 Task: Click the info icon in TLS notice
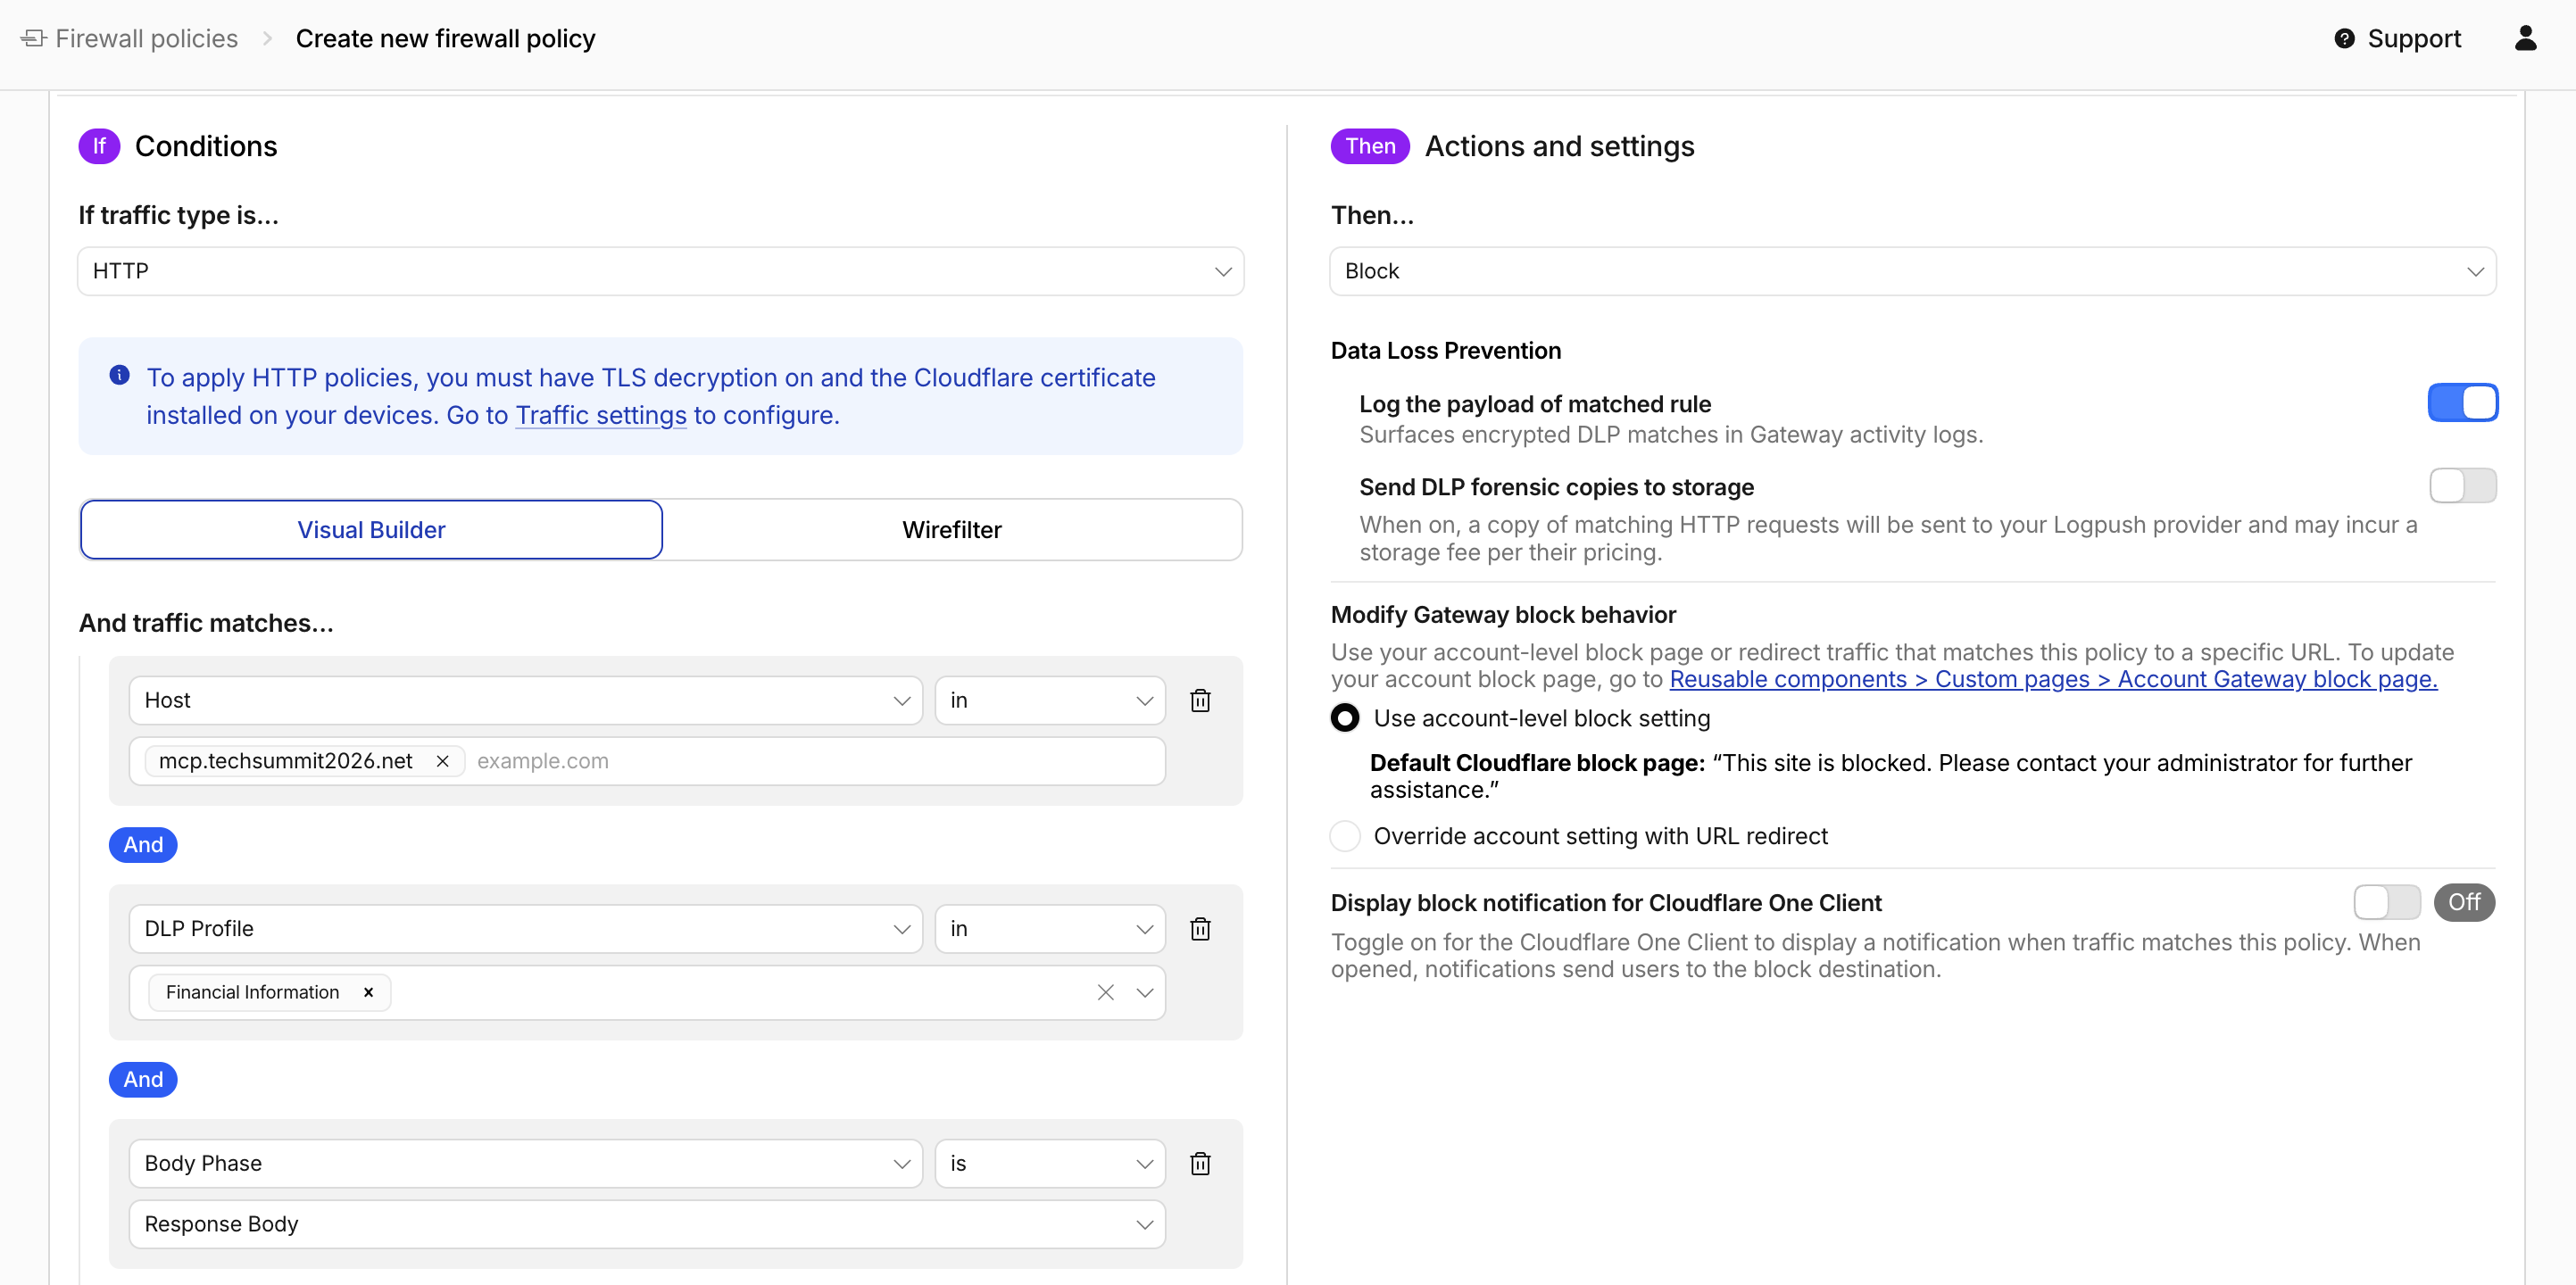119,375
